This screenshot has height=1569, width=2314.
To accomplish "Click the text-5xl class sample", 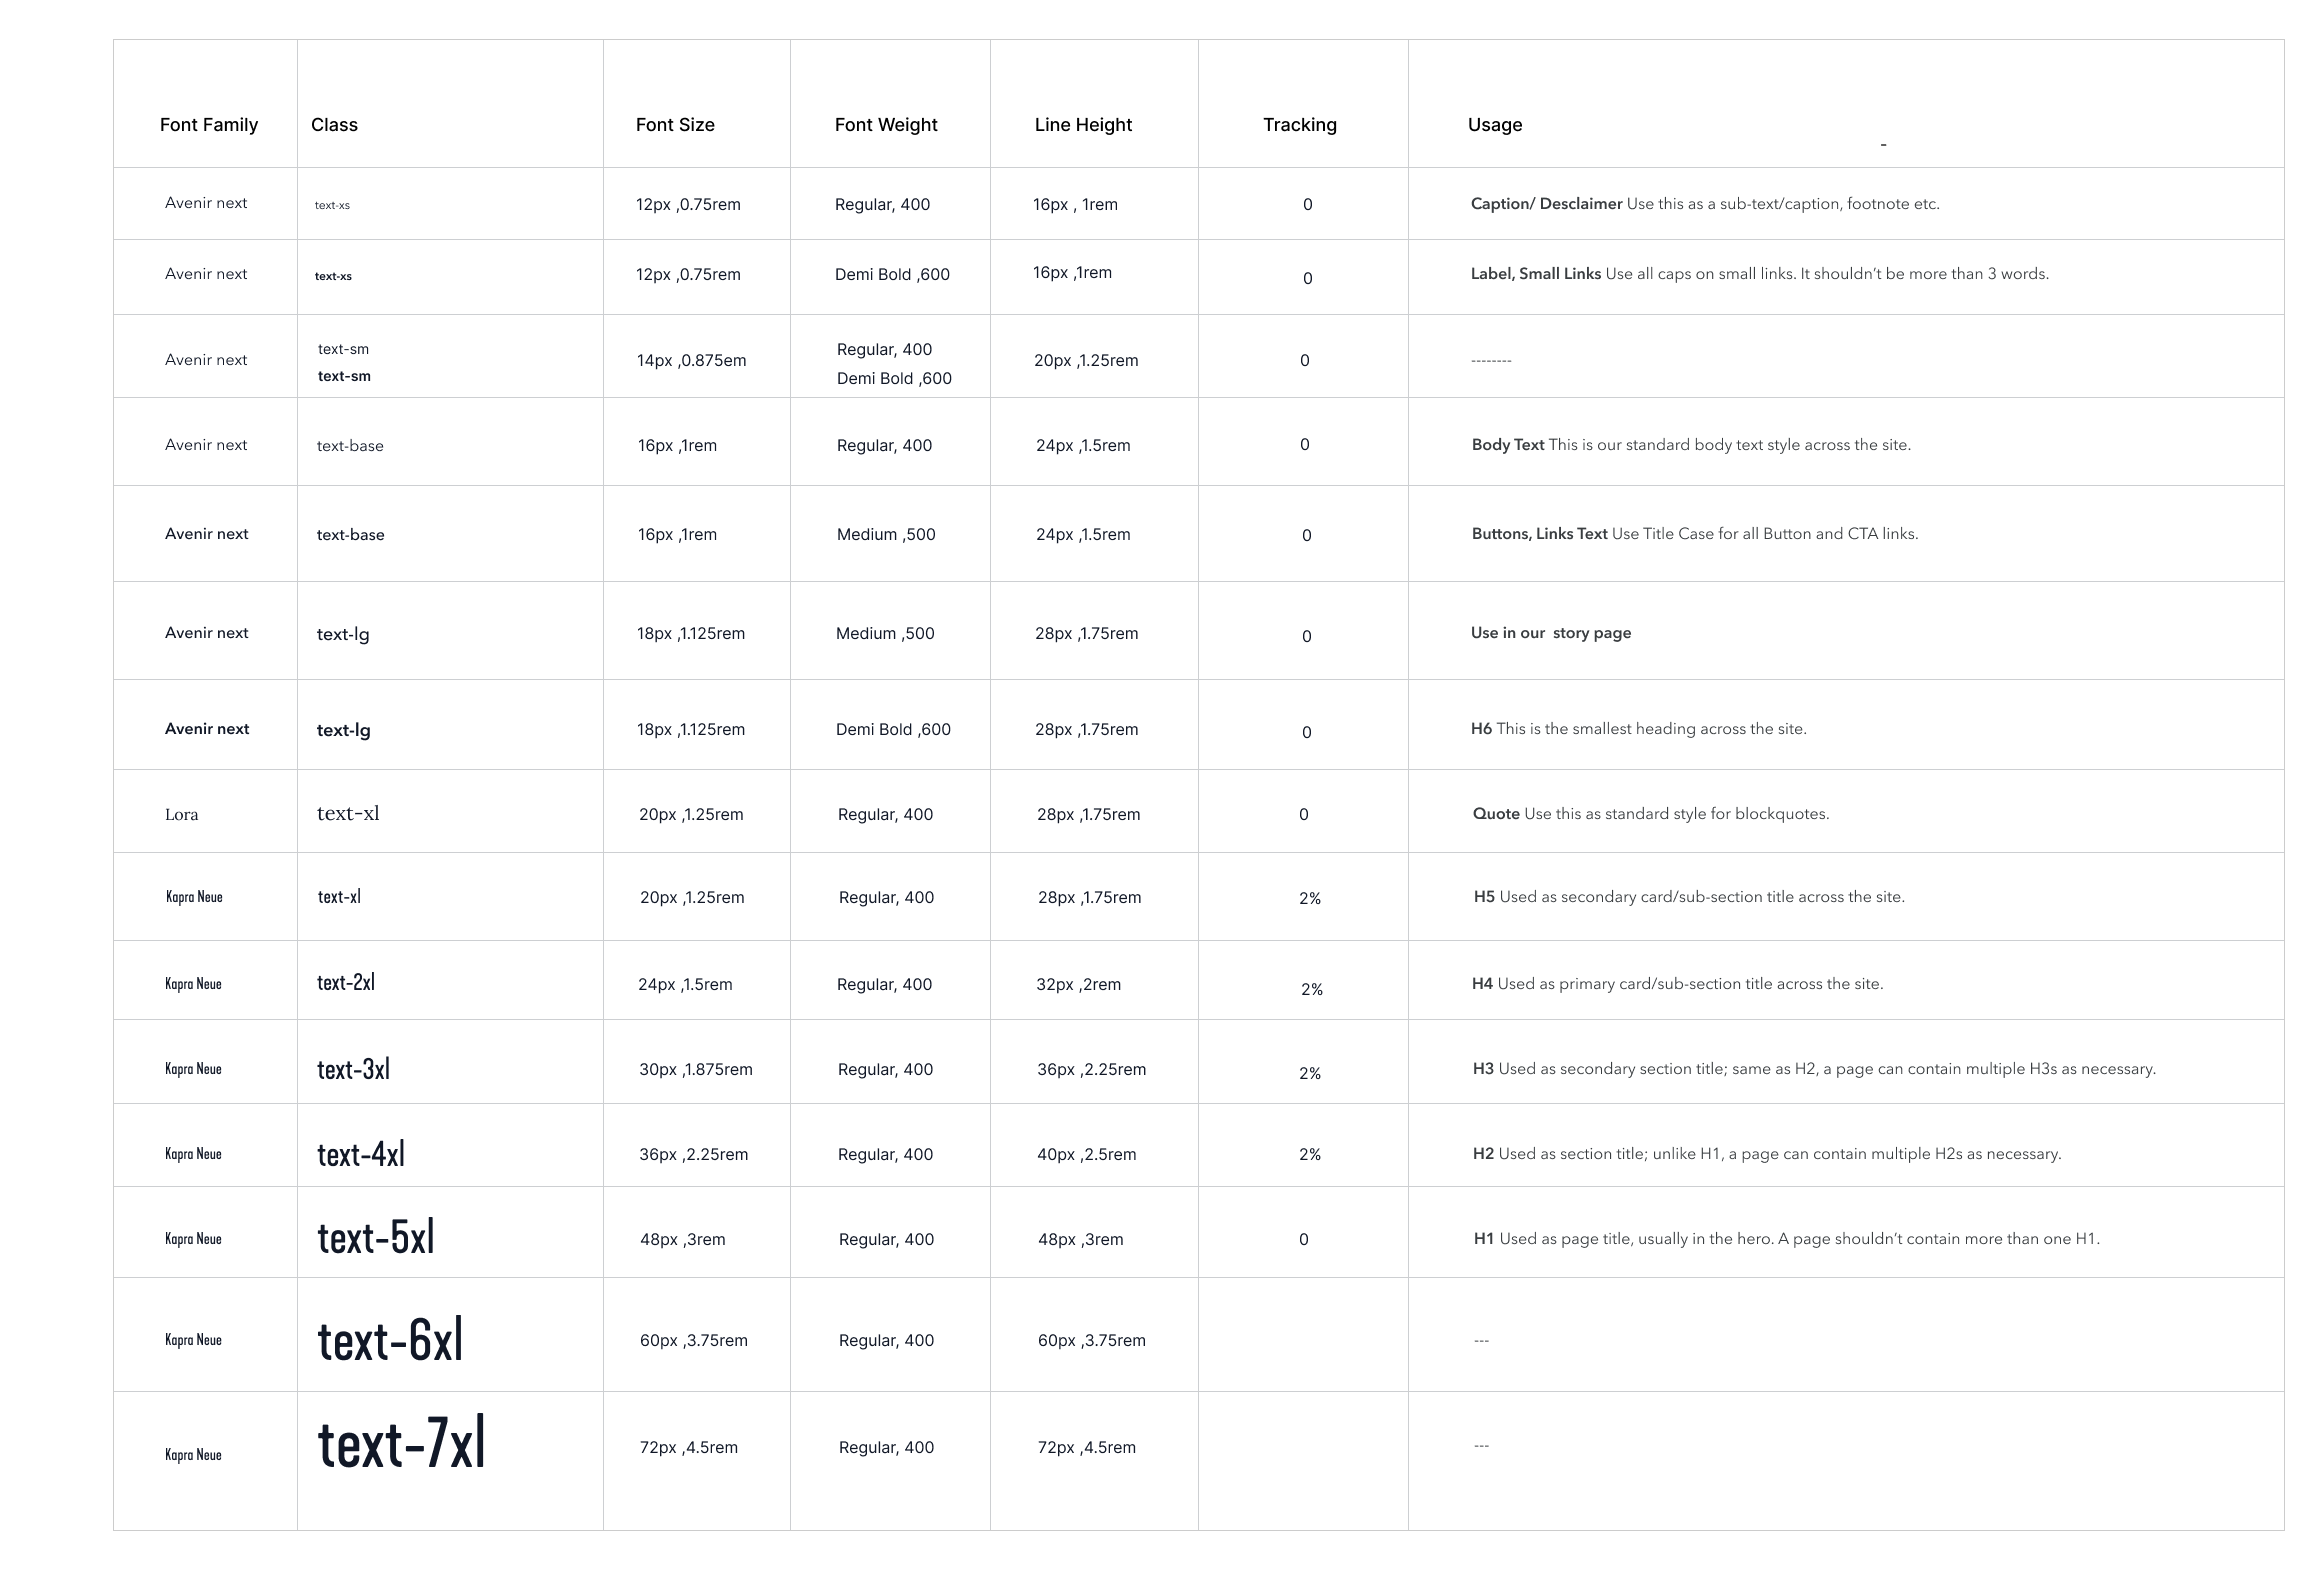I will point(376,1238).
